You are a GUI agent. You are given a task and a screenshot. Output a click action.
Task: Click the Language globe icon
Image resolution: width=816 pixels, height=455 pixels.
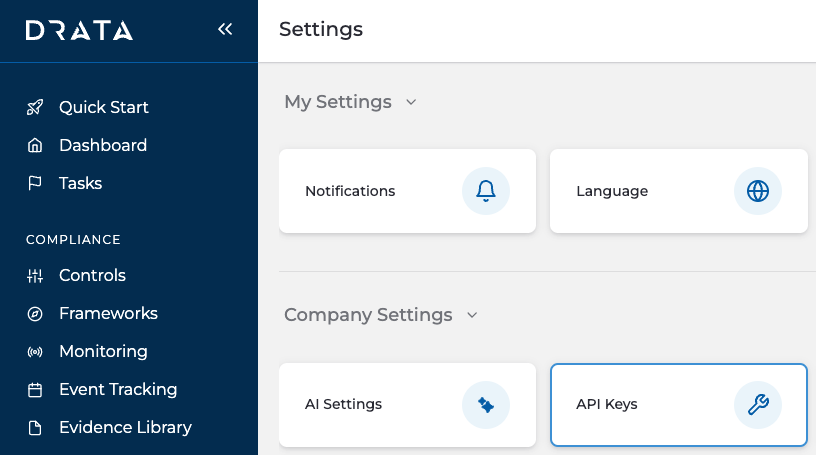pos(758,191)
